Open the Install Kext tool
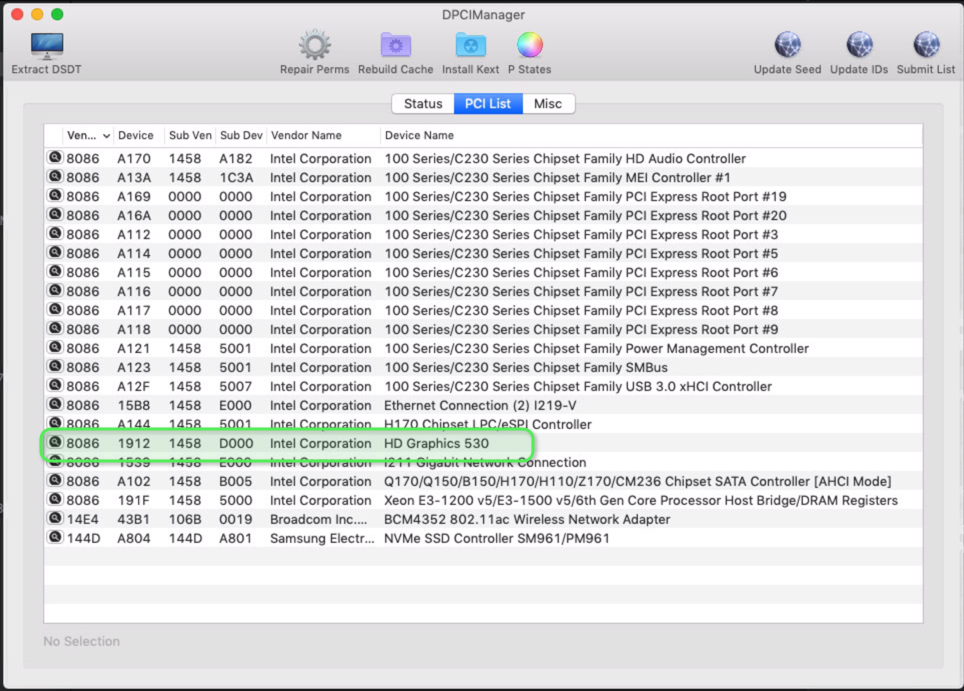The height and width of the screenshot is (691, 964). [470, 46]
